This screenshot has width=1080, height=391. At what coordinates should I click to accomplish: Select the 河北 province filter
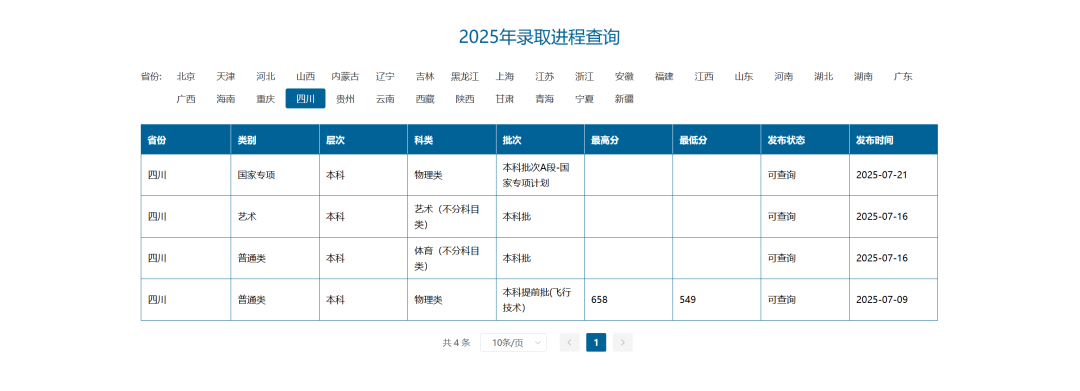(x=266, y=76)
